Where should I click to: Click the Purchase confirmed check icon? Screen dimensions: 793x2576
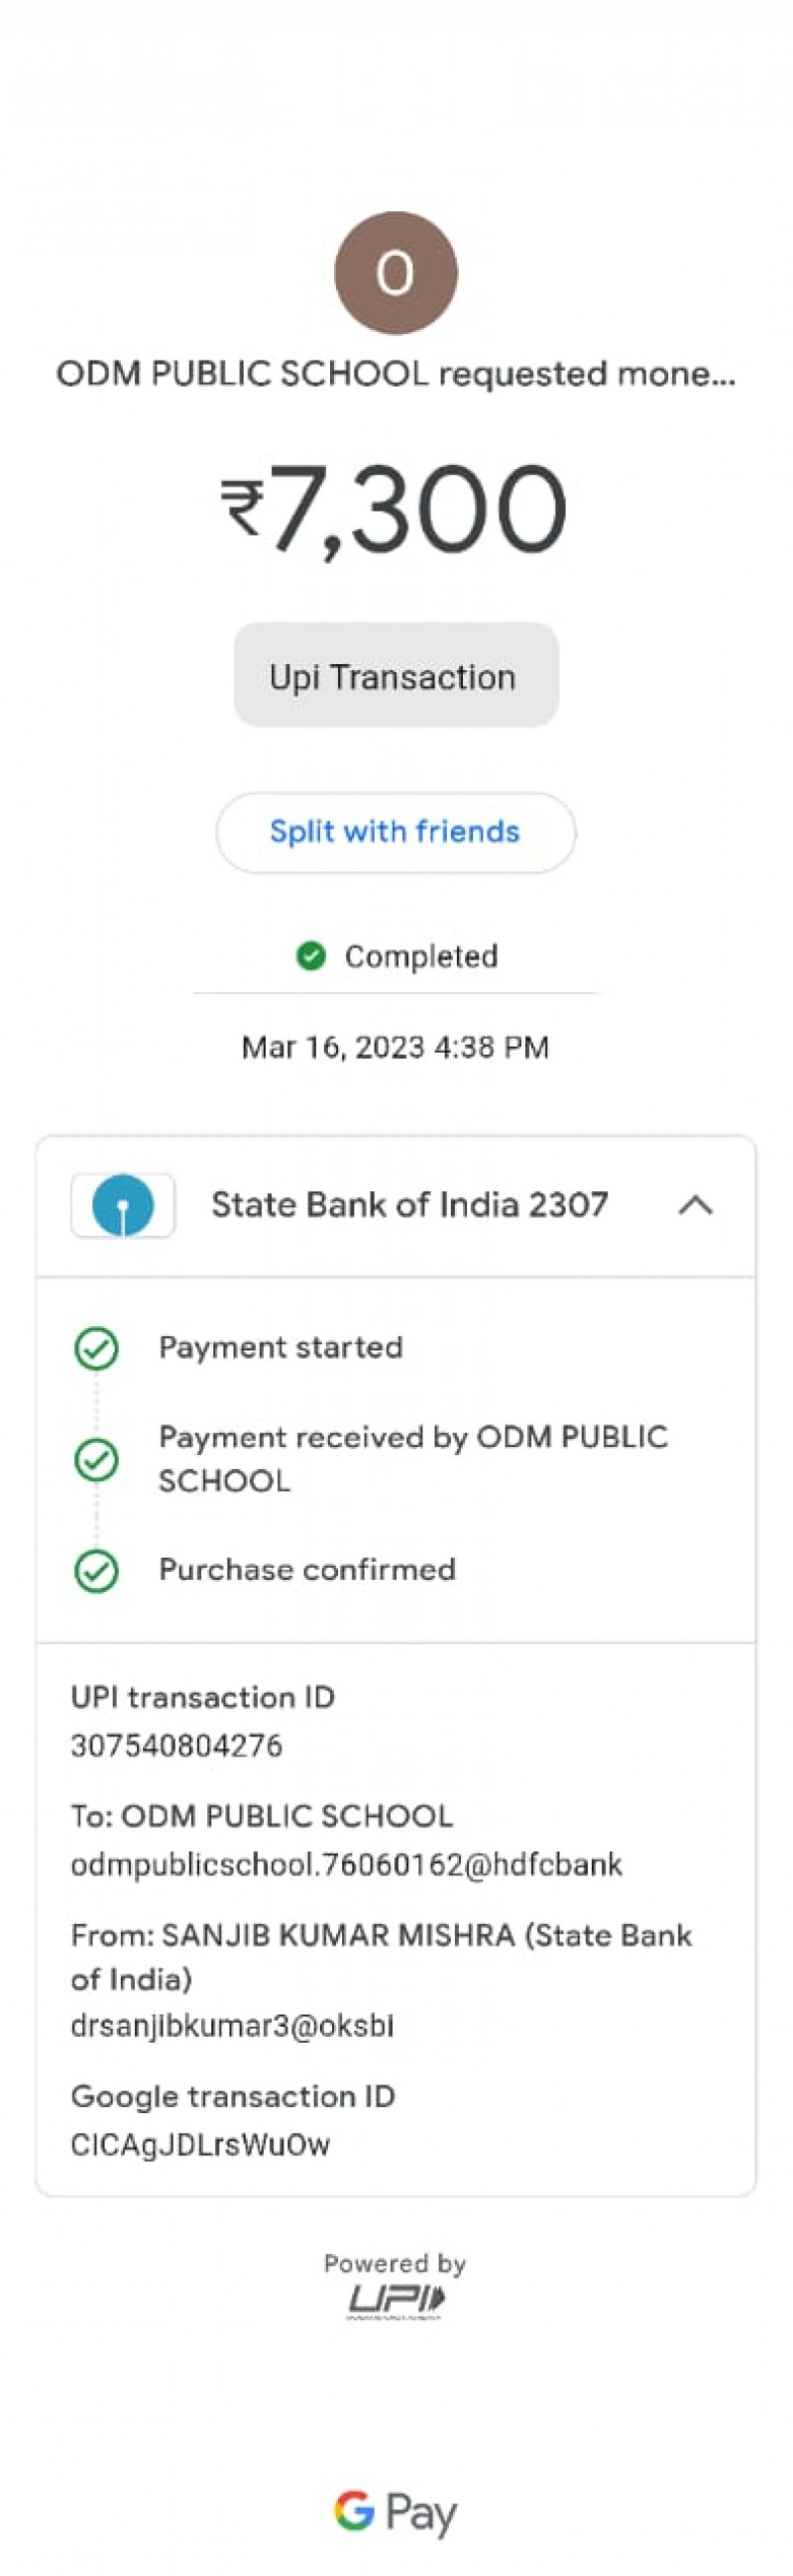click(x=96, y=1570)
